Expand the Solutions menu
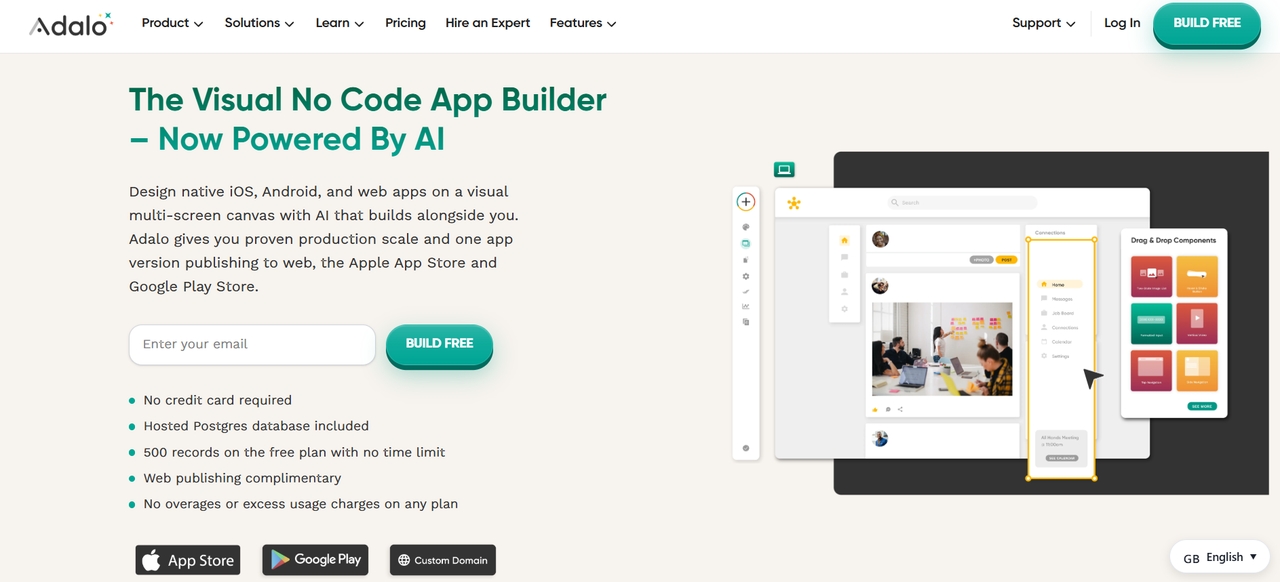Image resolution: width=1280 pixels, height=582 pixels. point(259,23)
